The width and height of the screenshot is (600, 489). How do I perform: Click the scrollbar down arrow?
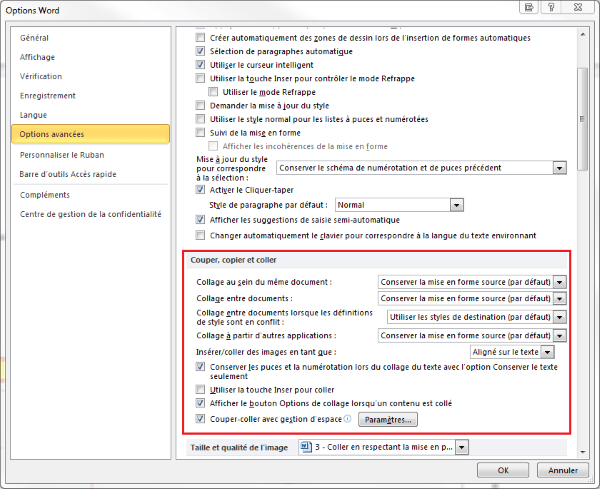click(x=583, y=452)
